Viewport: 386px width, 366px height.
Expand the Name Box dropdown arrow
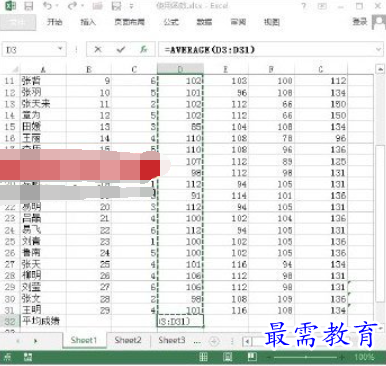[60, 49]
